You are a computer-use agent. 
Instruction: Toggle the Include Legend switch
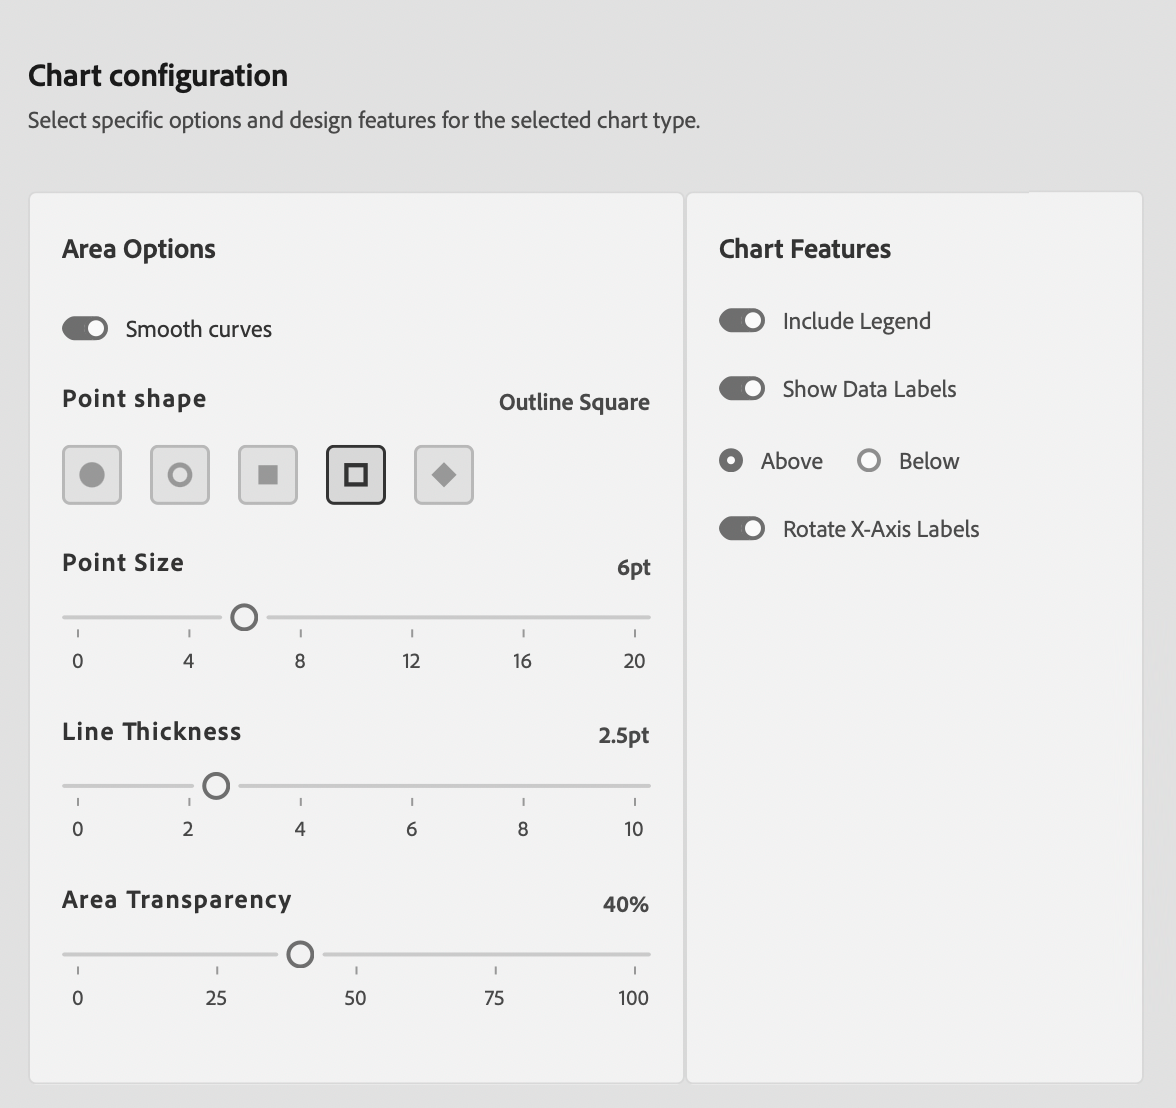click(742, 320)
